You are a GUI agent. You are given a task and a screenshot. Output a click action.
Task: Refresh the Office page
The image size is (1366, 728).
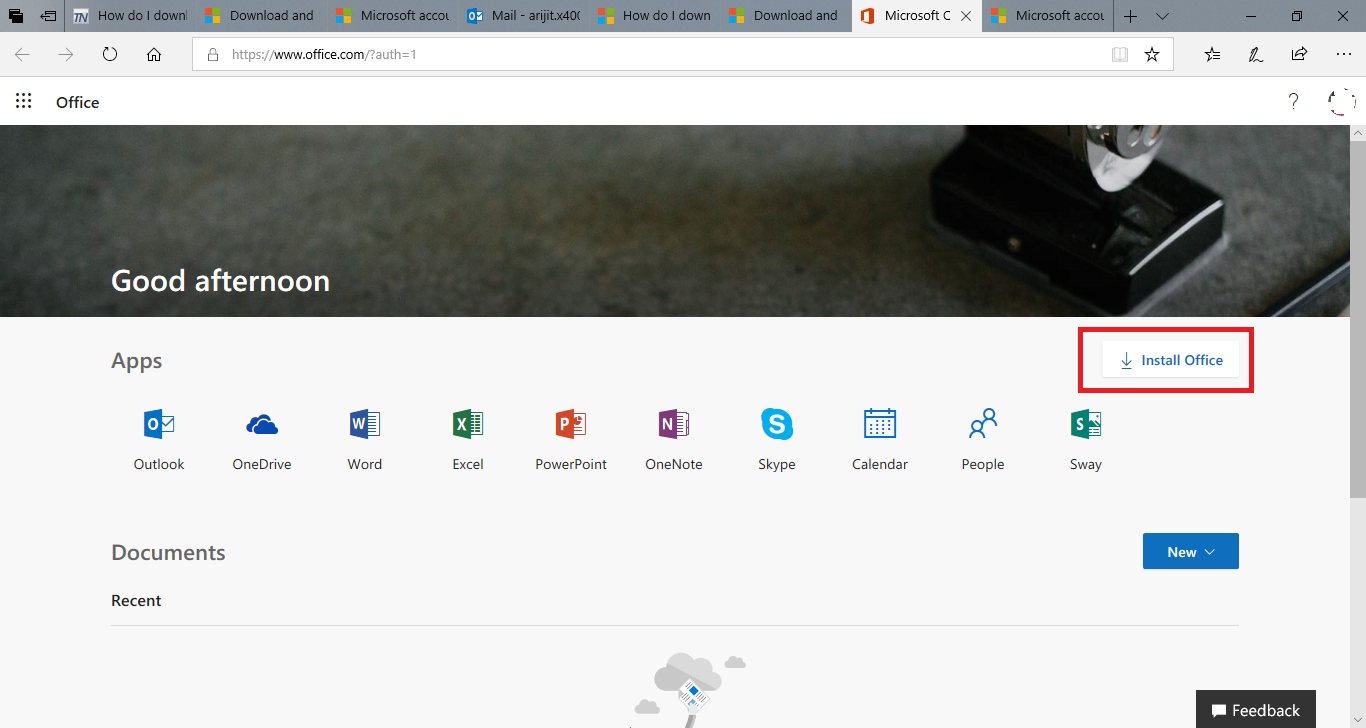[110, 55]
